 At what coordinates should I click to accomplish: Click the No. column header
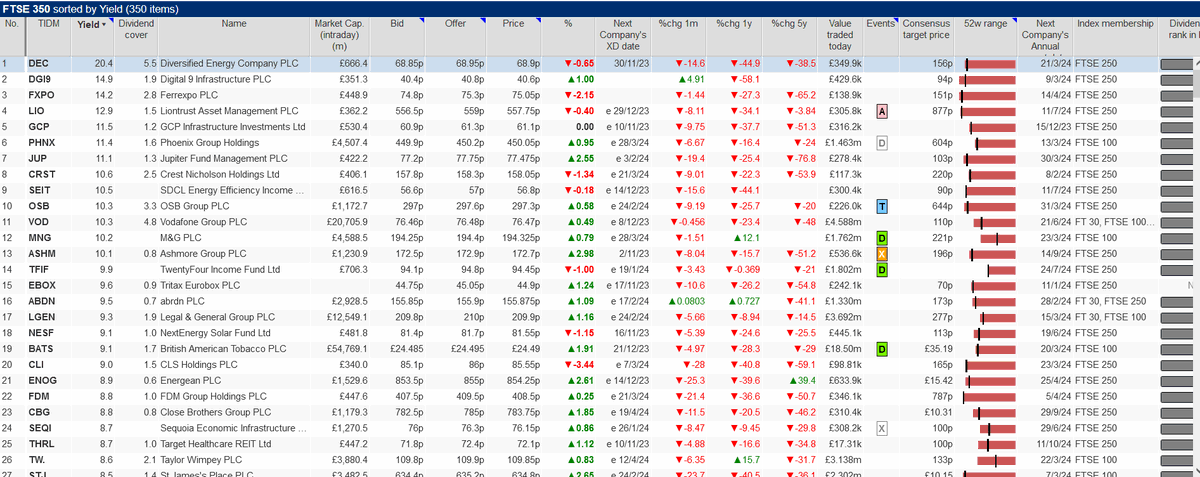[12, 22]
